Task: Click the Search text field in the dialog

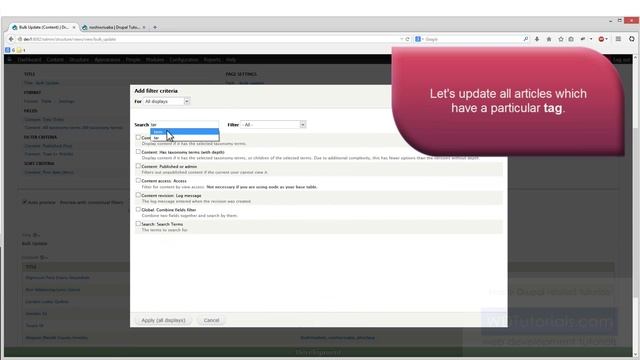Action: (184, 124)
